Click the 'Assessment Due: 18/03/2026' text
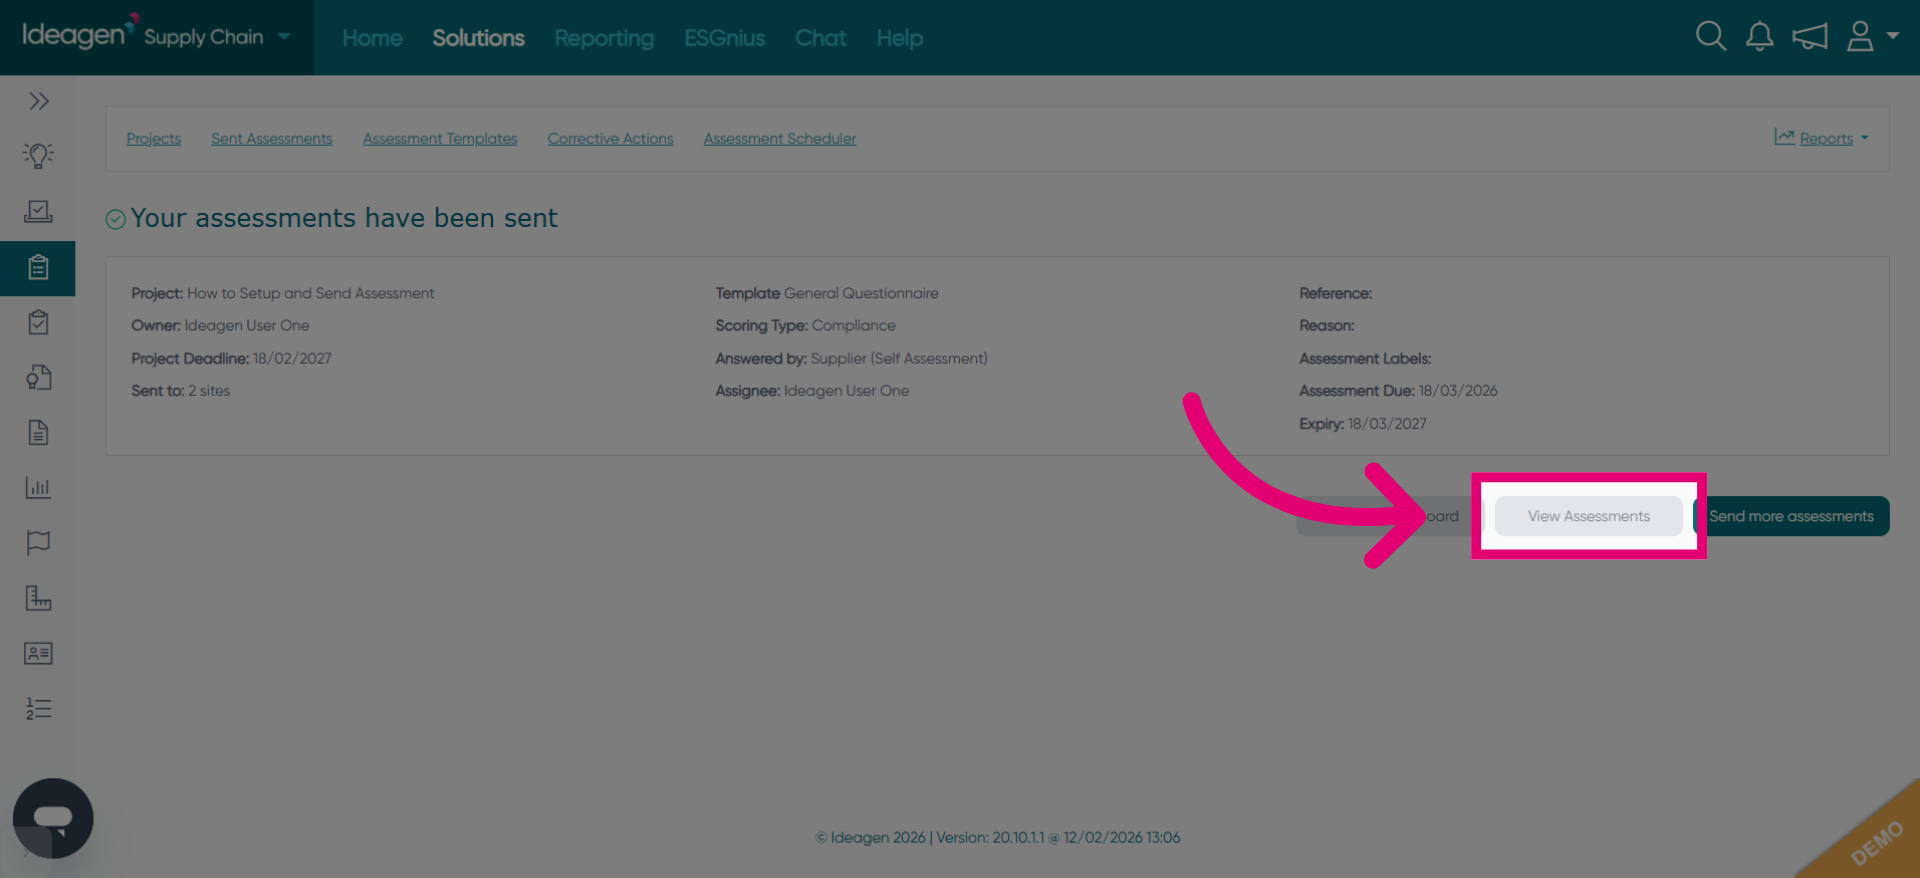Screen dimensions: 1920x878 click(x=1398, y=391)
